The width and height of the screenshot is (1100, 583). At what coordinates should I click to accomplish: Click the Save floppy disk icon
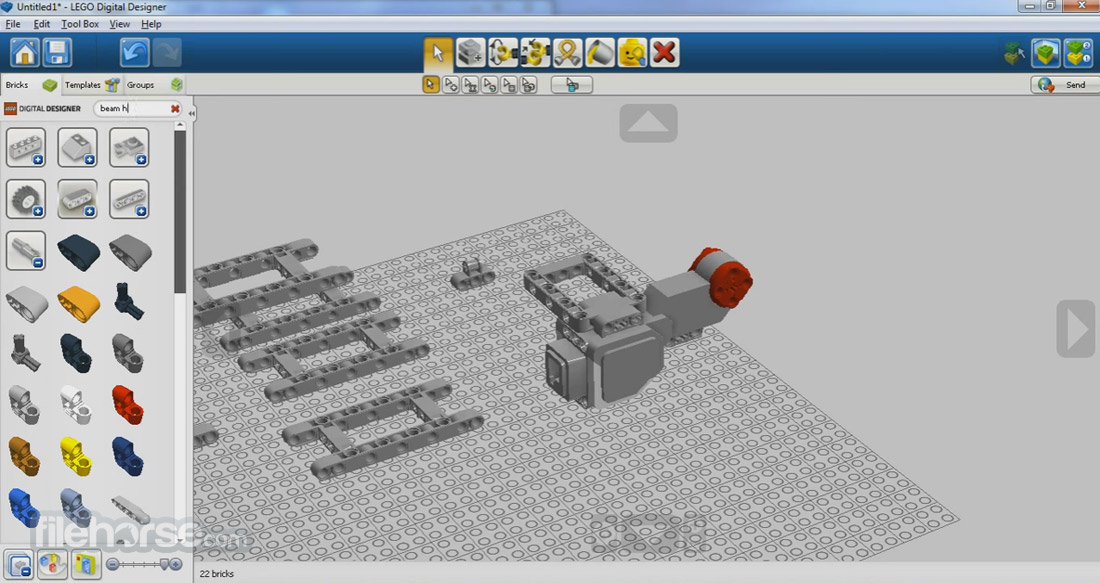coord(57,53)
